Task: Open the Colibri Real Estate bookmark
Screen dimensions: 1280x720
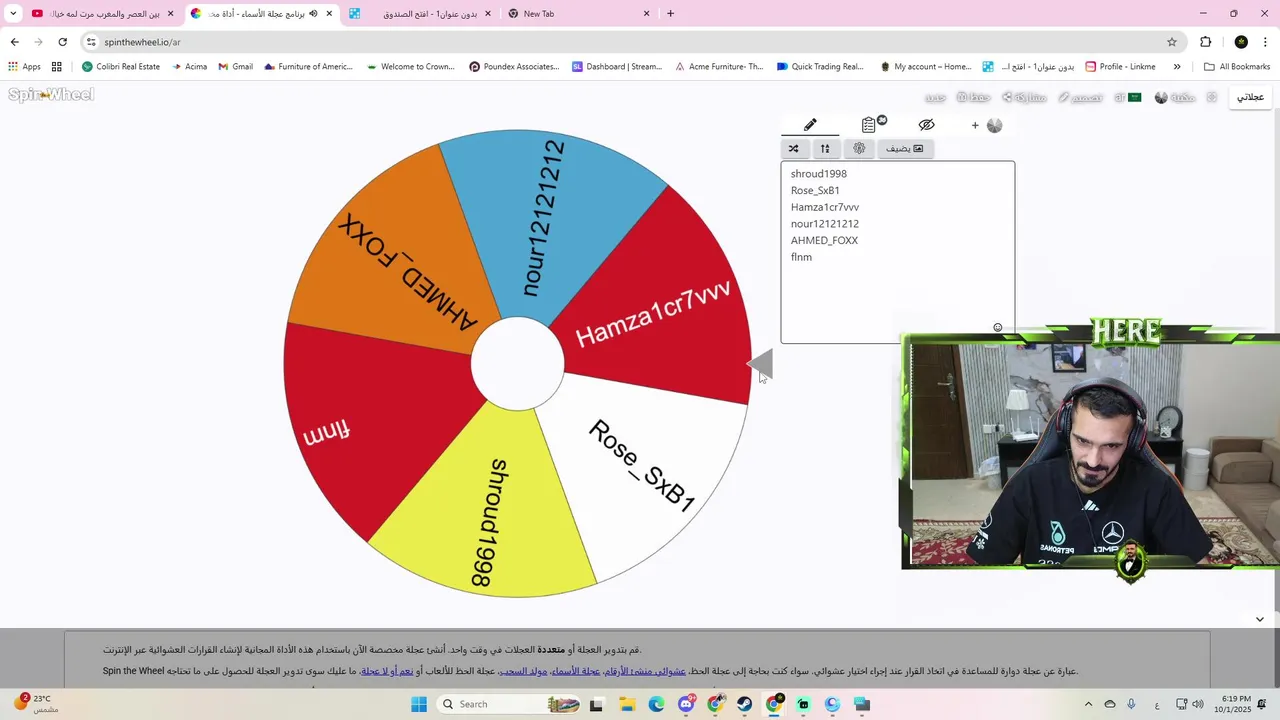Action: 121,67
